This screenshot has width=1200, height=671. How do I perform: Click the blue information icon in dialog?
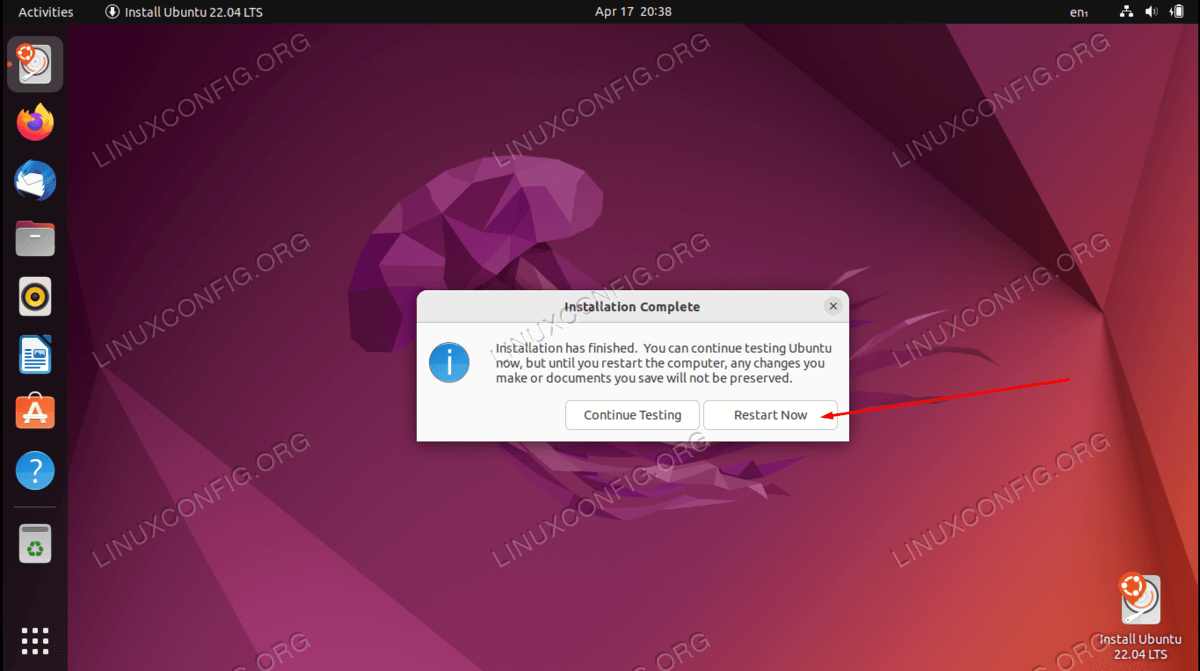[x=449, y=362]
